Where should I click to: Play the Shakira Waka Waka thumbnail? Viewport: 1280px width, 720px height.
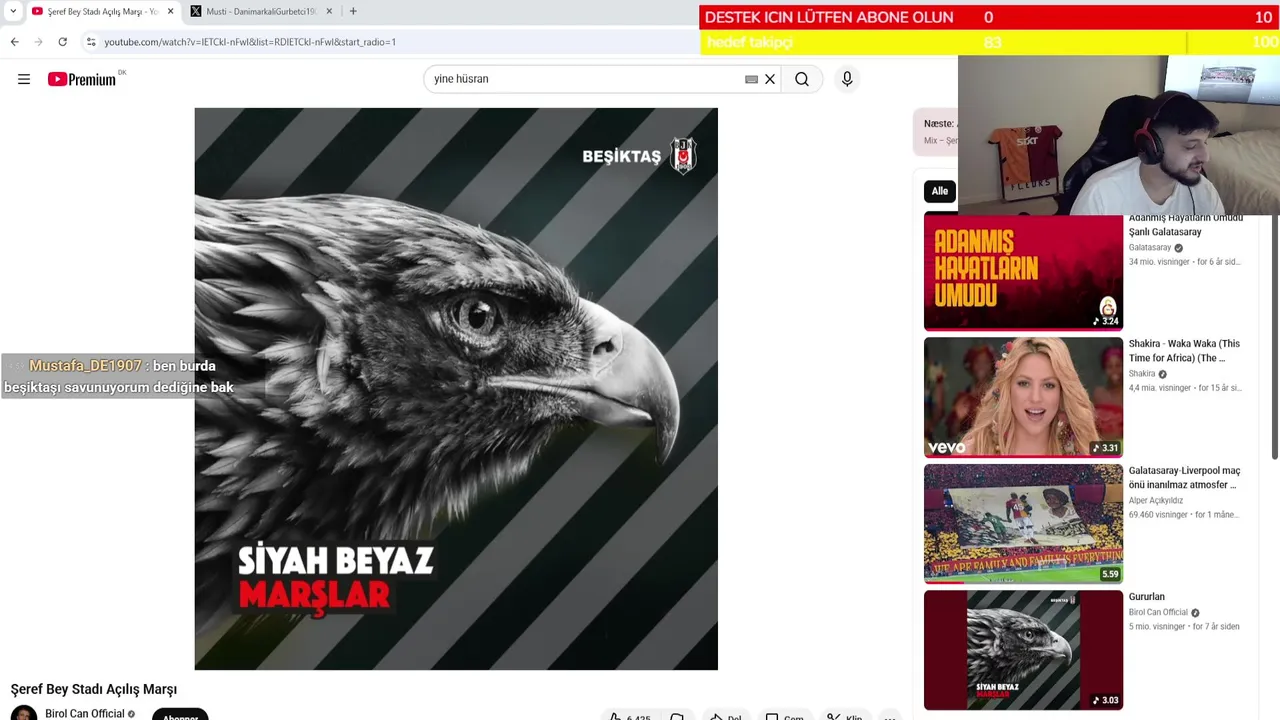click(1023, 397)
